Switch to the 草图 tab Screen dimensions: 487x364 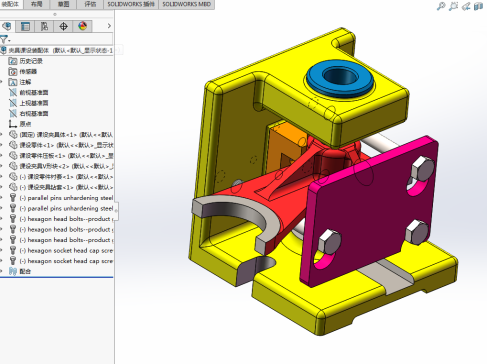click(63, 4)
